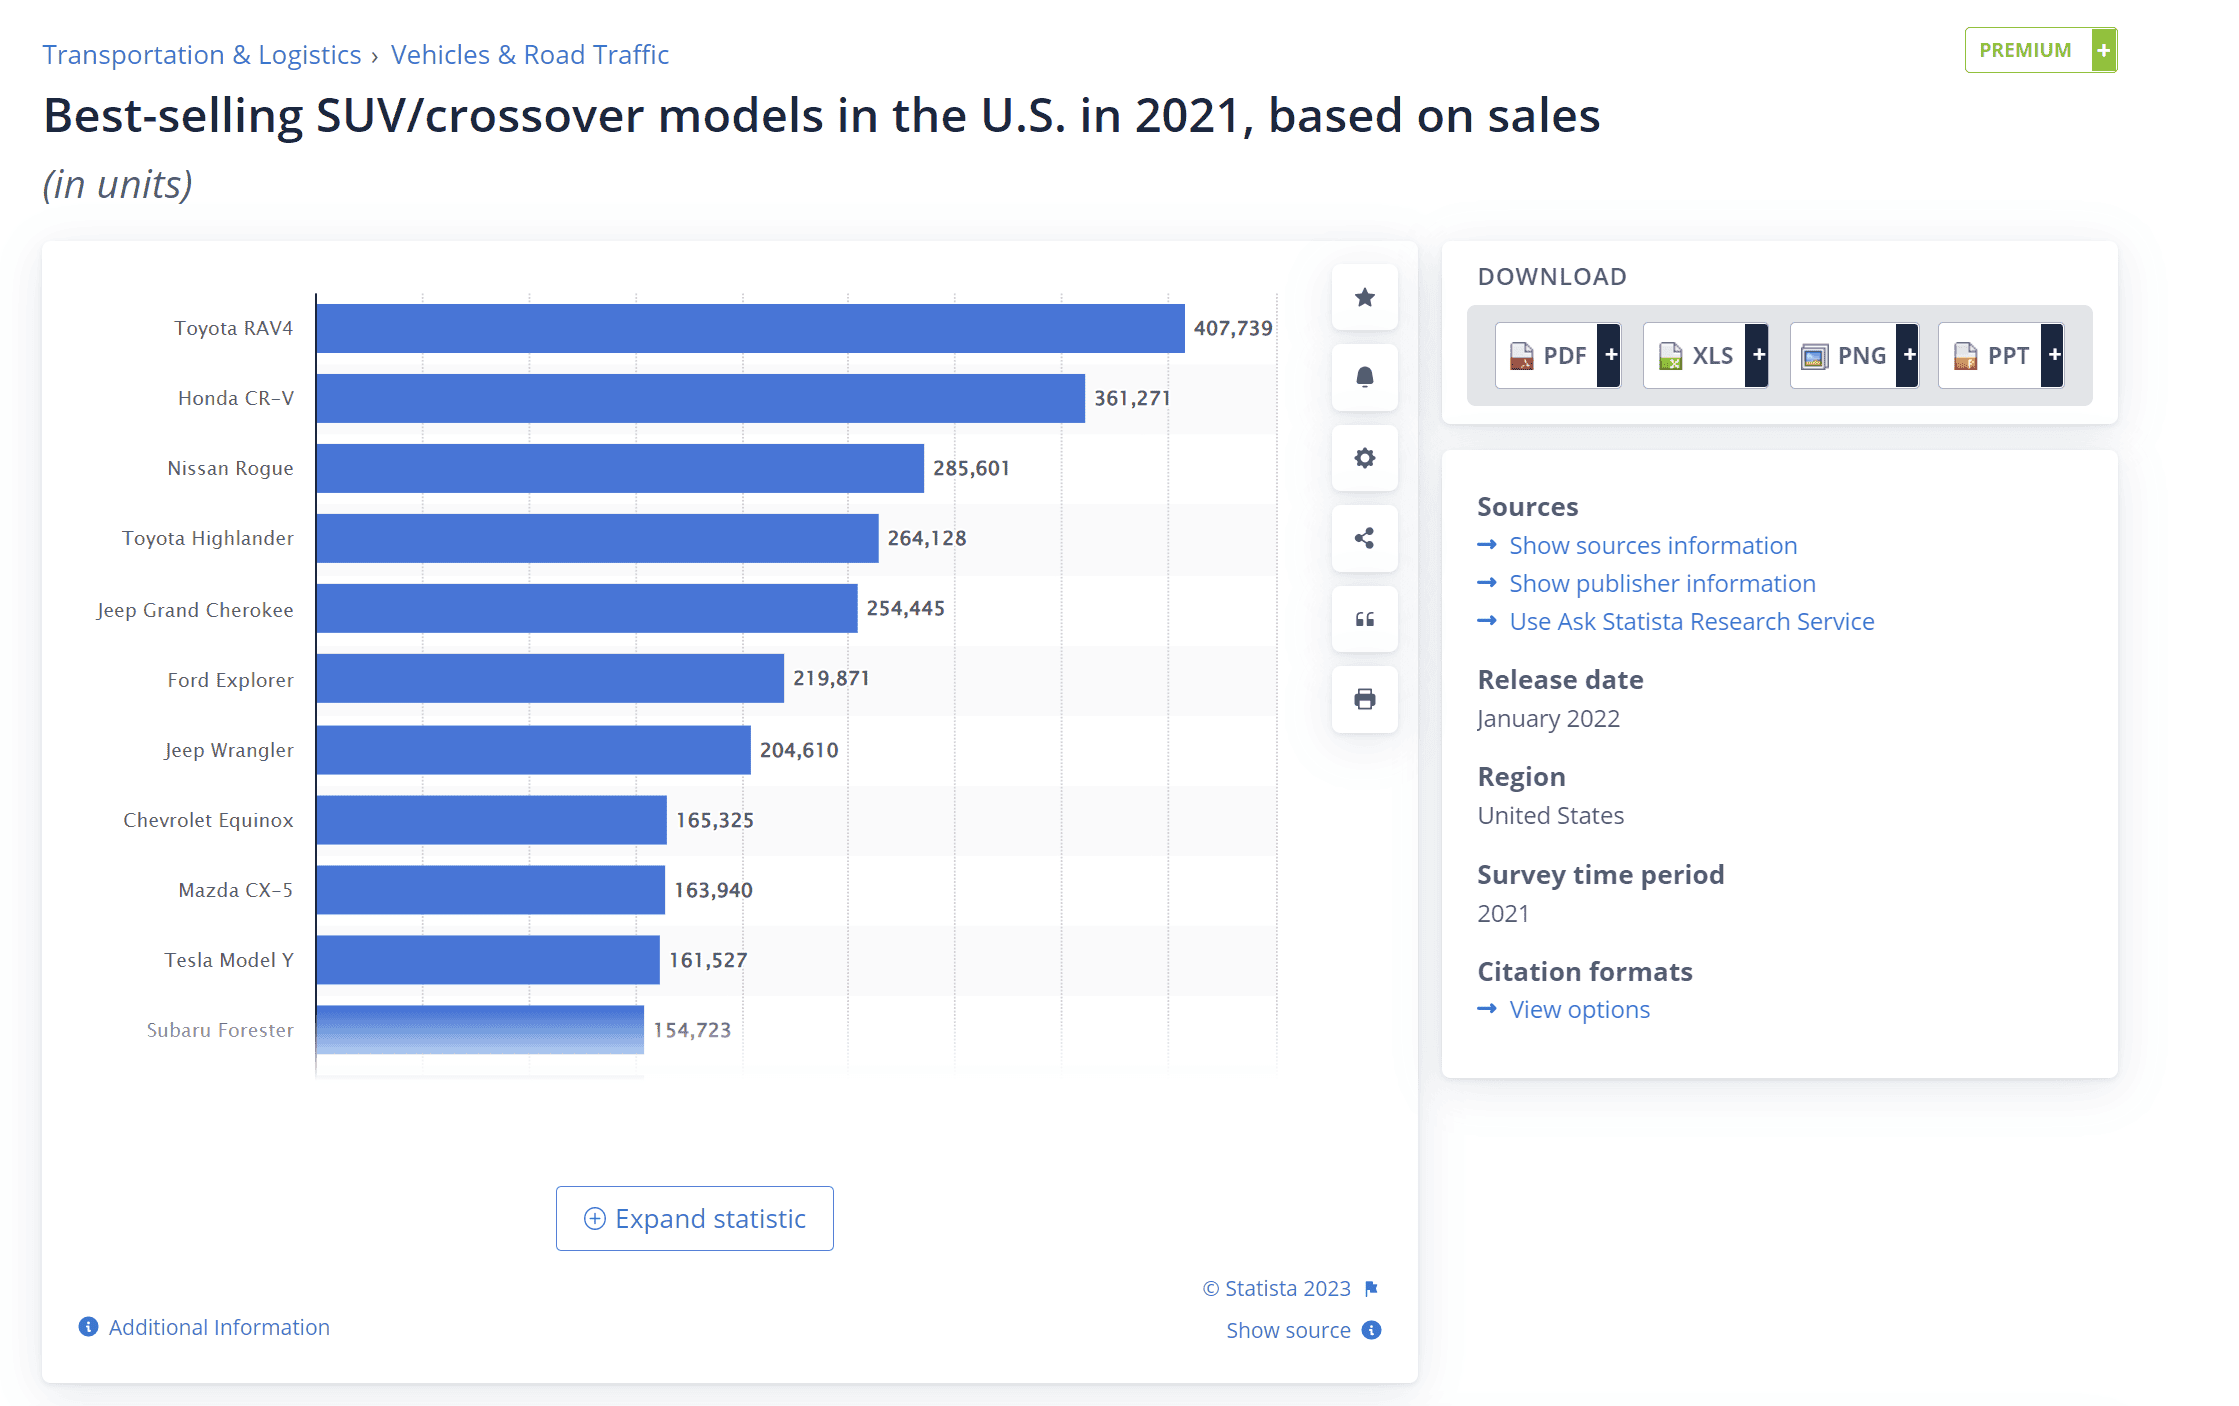2239x1406 pixels.
Task: Click the 161,527 value label
Action: point(708,960)
